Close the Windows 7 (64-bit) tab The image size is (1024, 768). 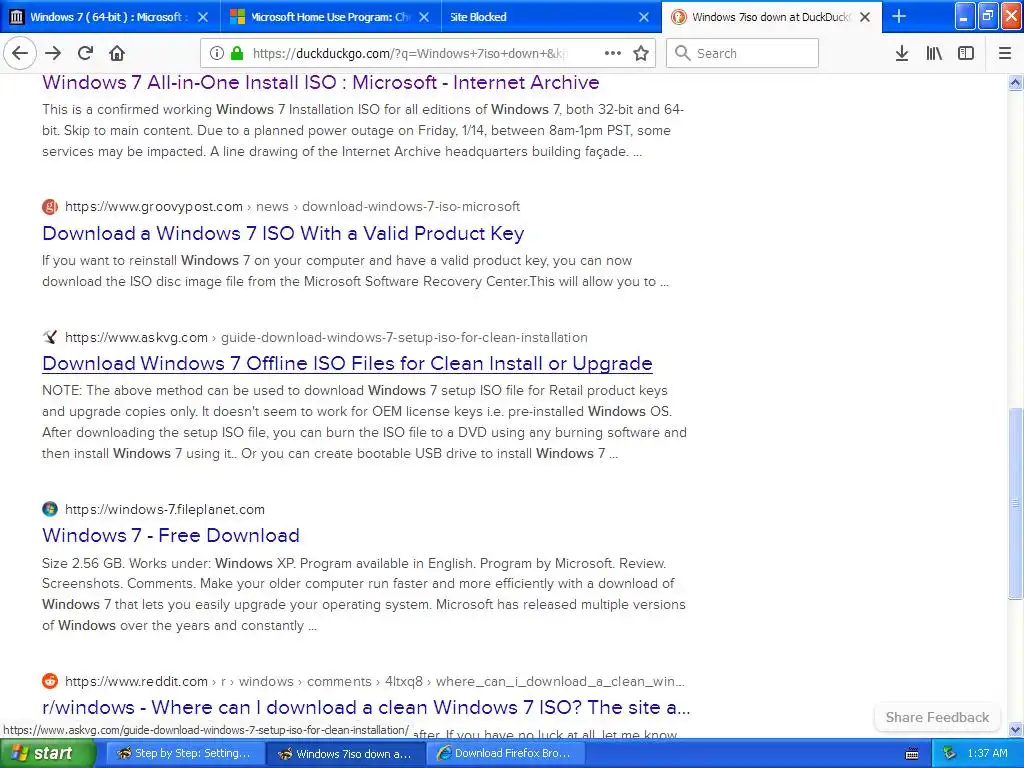point(203,17)
